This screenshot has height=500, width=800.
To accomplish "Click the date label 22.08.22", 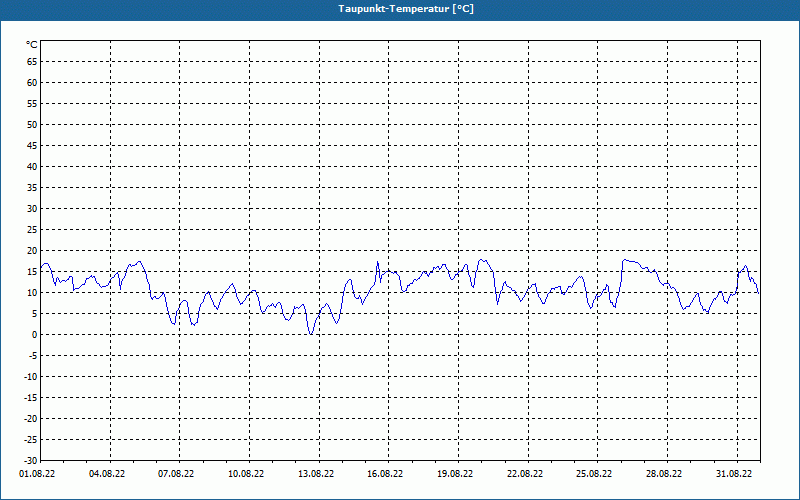I will 525,474.
